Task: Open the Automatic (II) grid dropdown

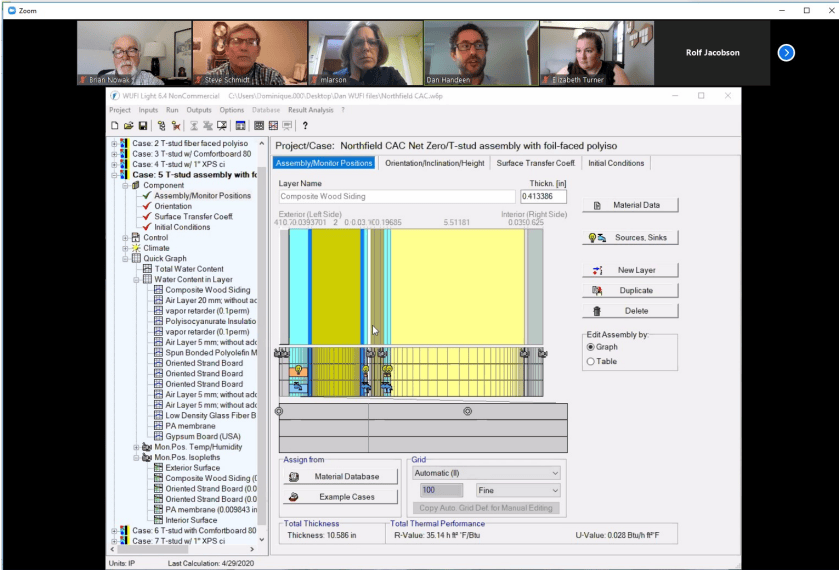Action: click(x=555, y=473)
